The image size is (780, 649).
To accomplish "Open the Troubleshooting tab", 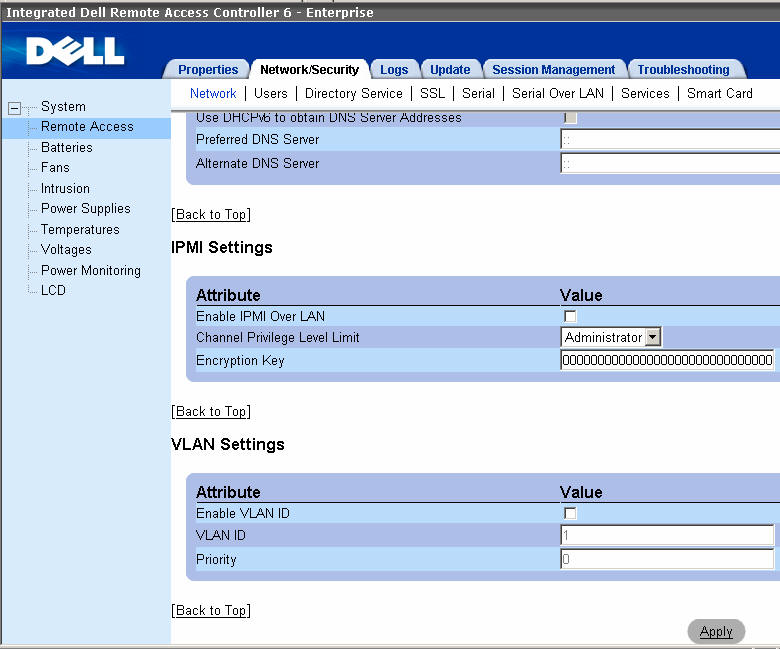I will tap(683, 70).
